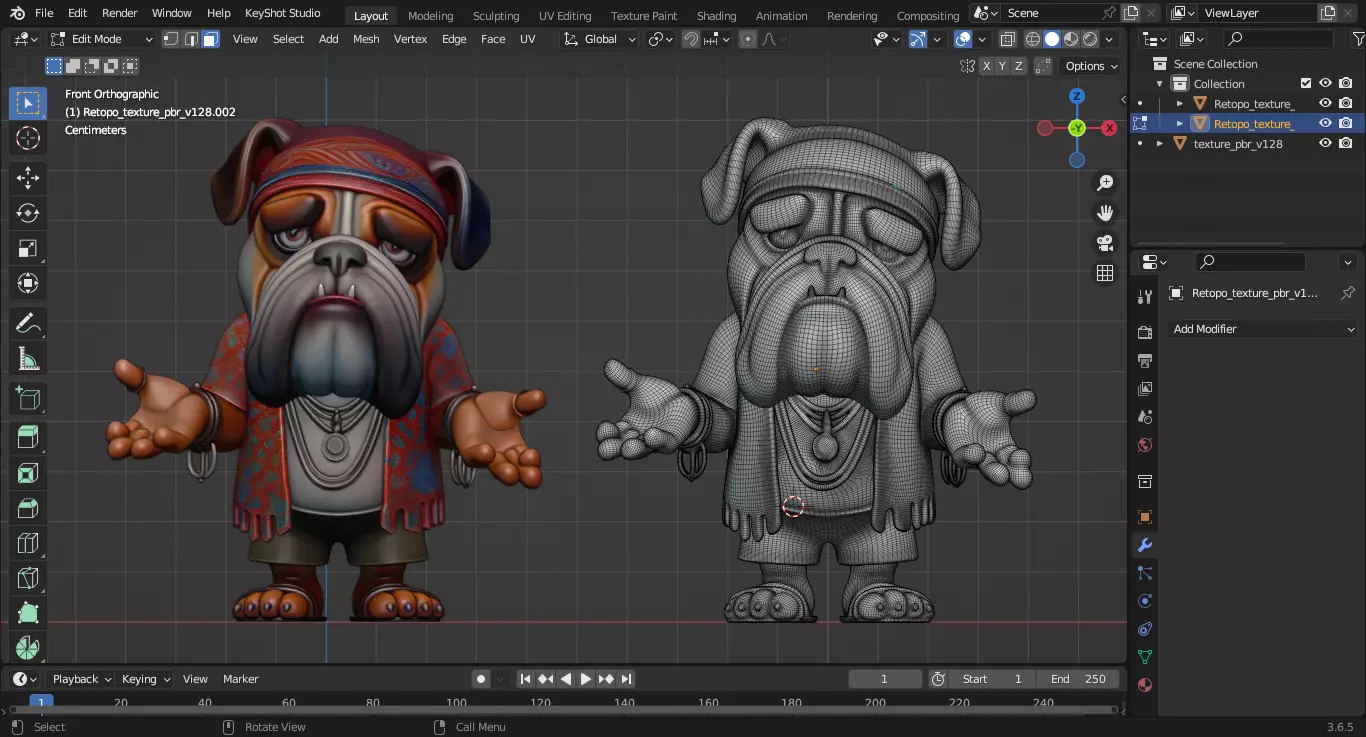
Task: Toggle auto keying record button
Action: tap(481, 679)
